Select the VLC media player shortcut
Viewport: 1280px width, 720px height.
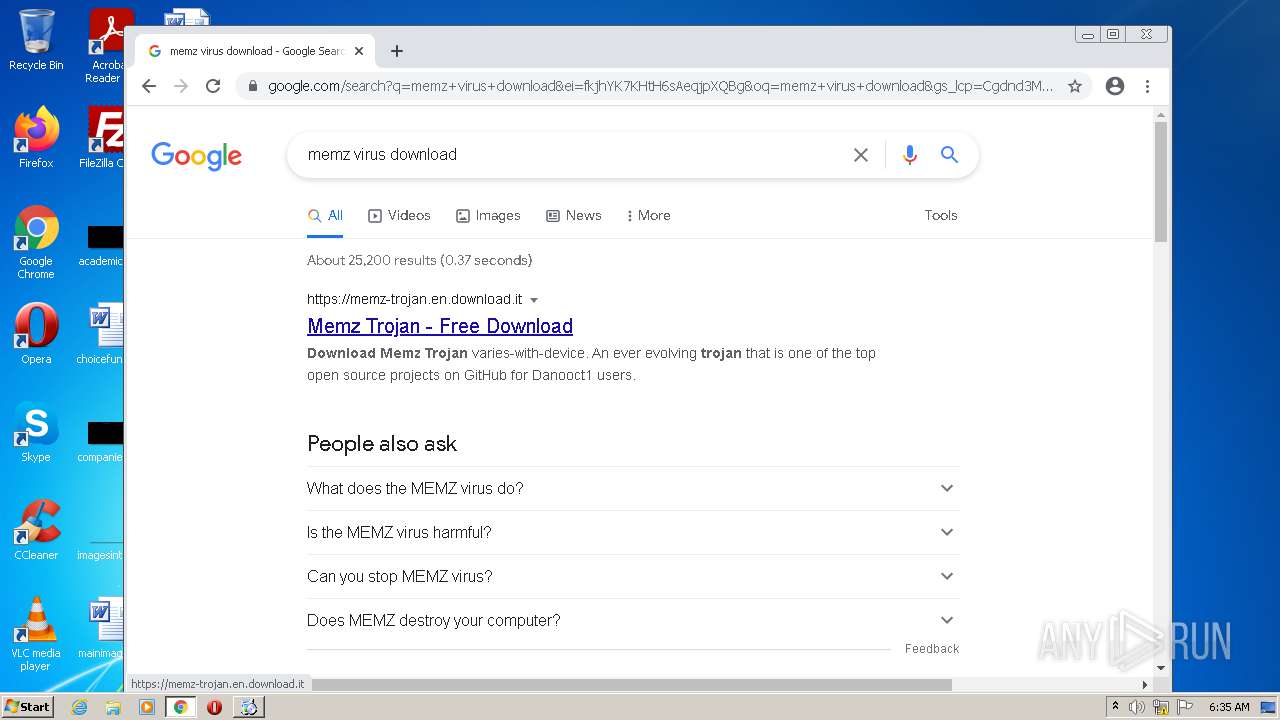[36, 634]
